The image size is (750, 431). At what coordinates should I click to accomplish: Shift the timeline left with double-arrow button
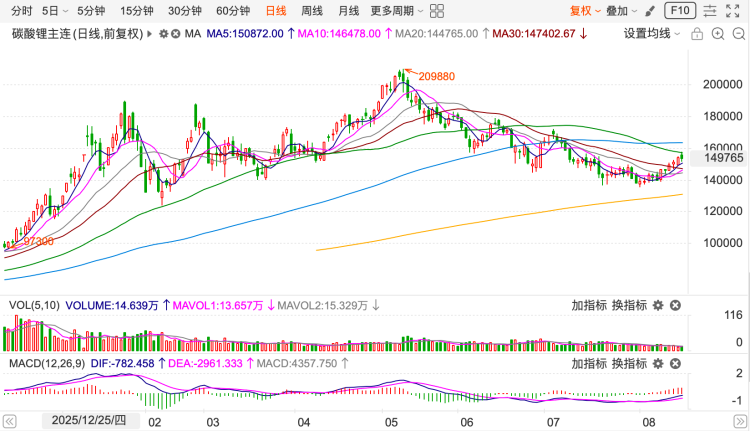[9, 422]
